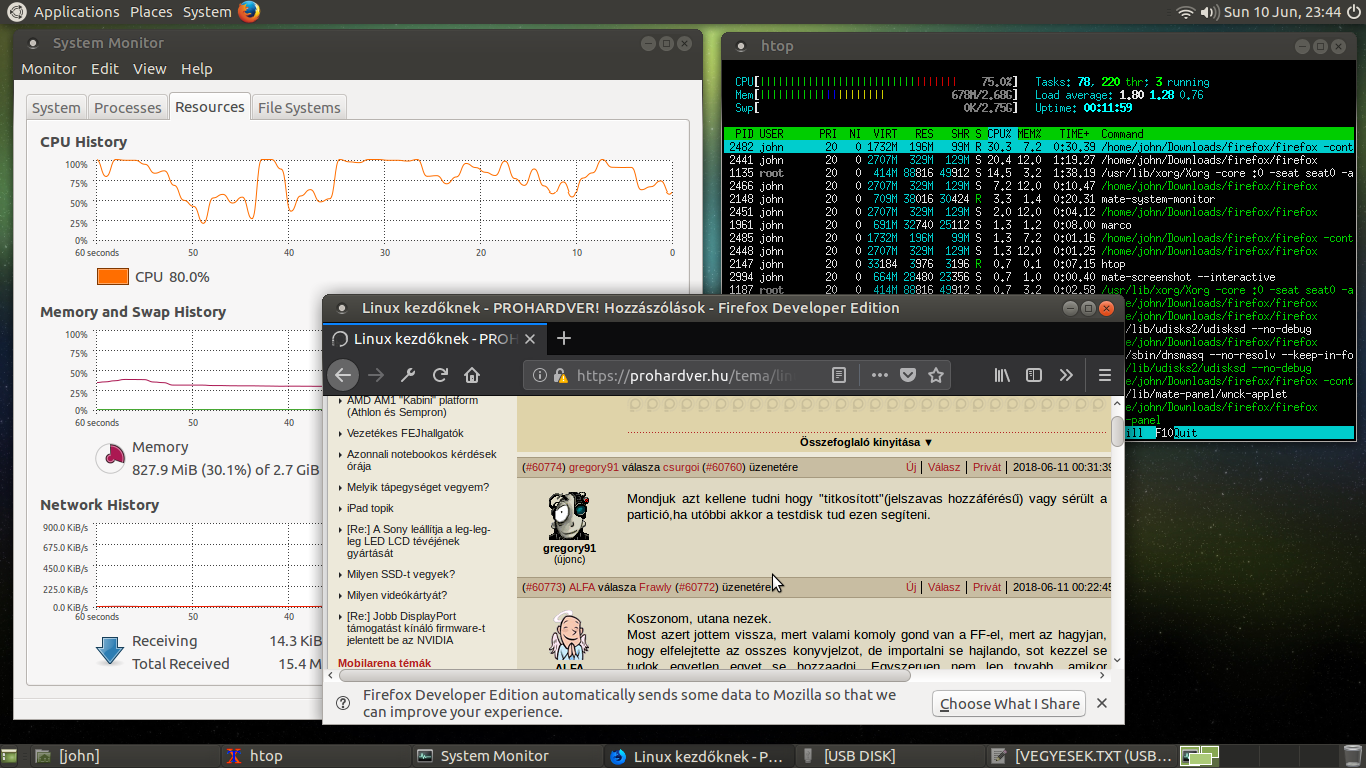The height and width of the screenshot is (768, 1366).
Task: Click the downloading arrow Network History icon
Action: [x=109, y=651]
